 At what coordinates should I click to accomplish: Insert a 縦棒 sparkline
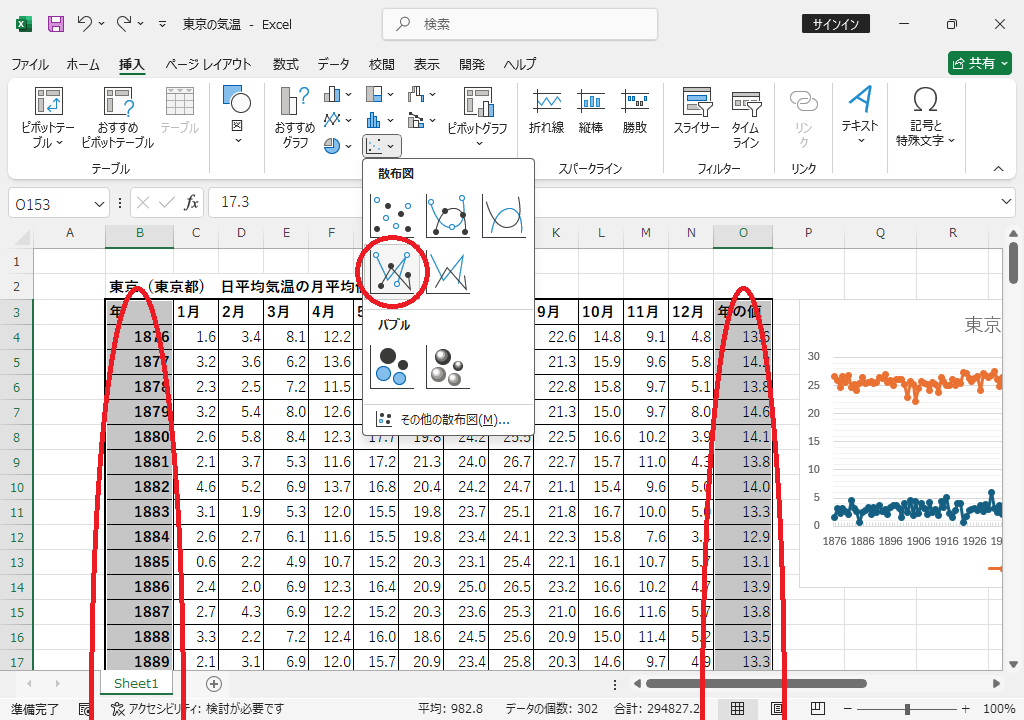[590, 112]
